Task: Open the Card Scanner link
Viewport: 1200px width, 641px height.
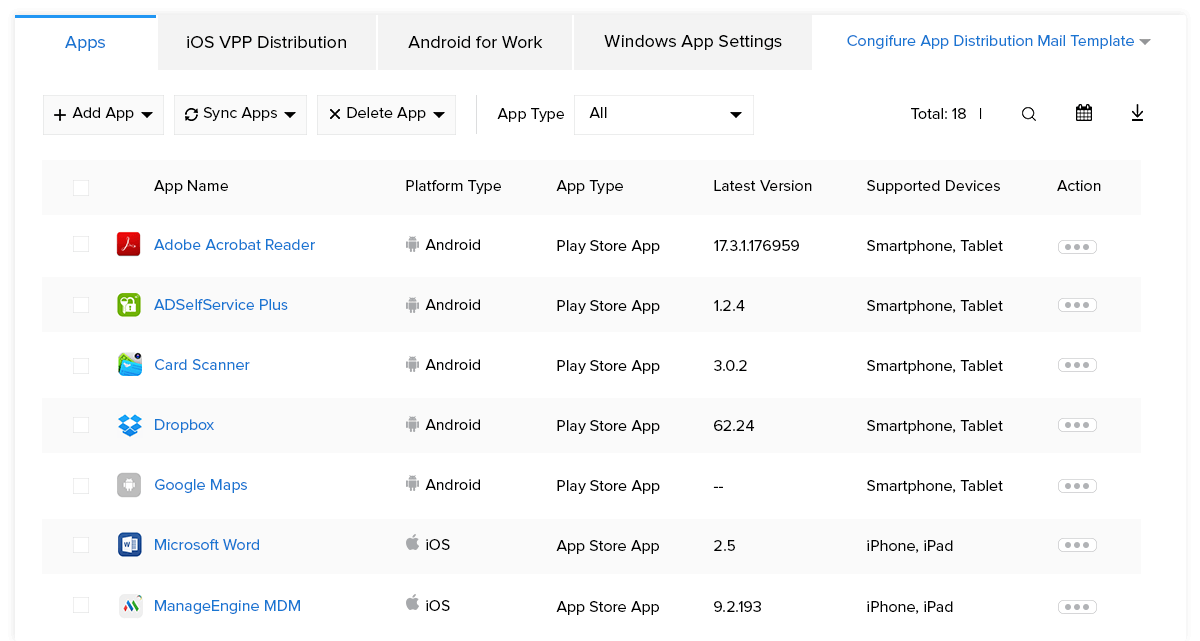Action: click(202, 365)
